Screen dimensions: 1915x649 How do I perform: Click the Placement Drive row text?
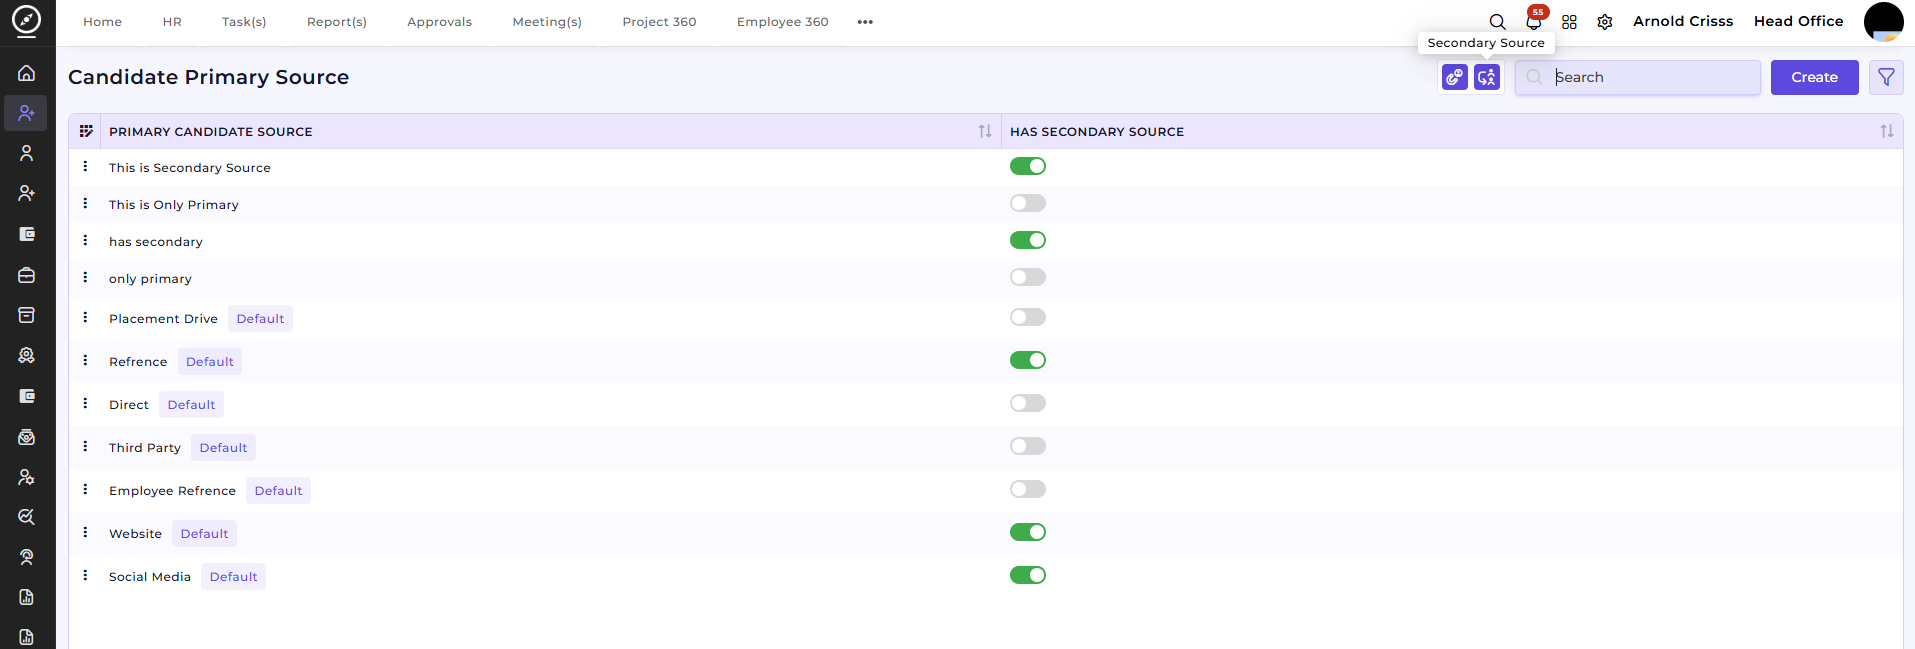pyautogui.click(x=163, y=319)
